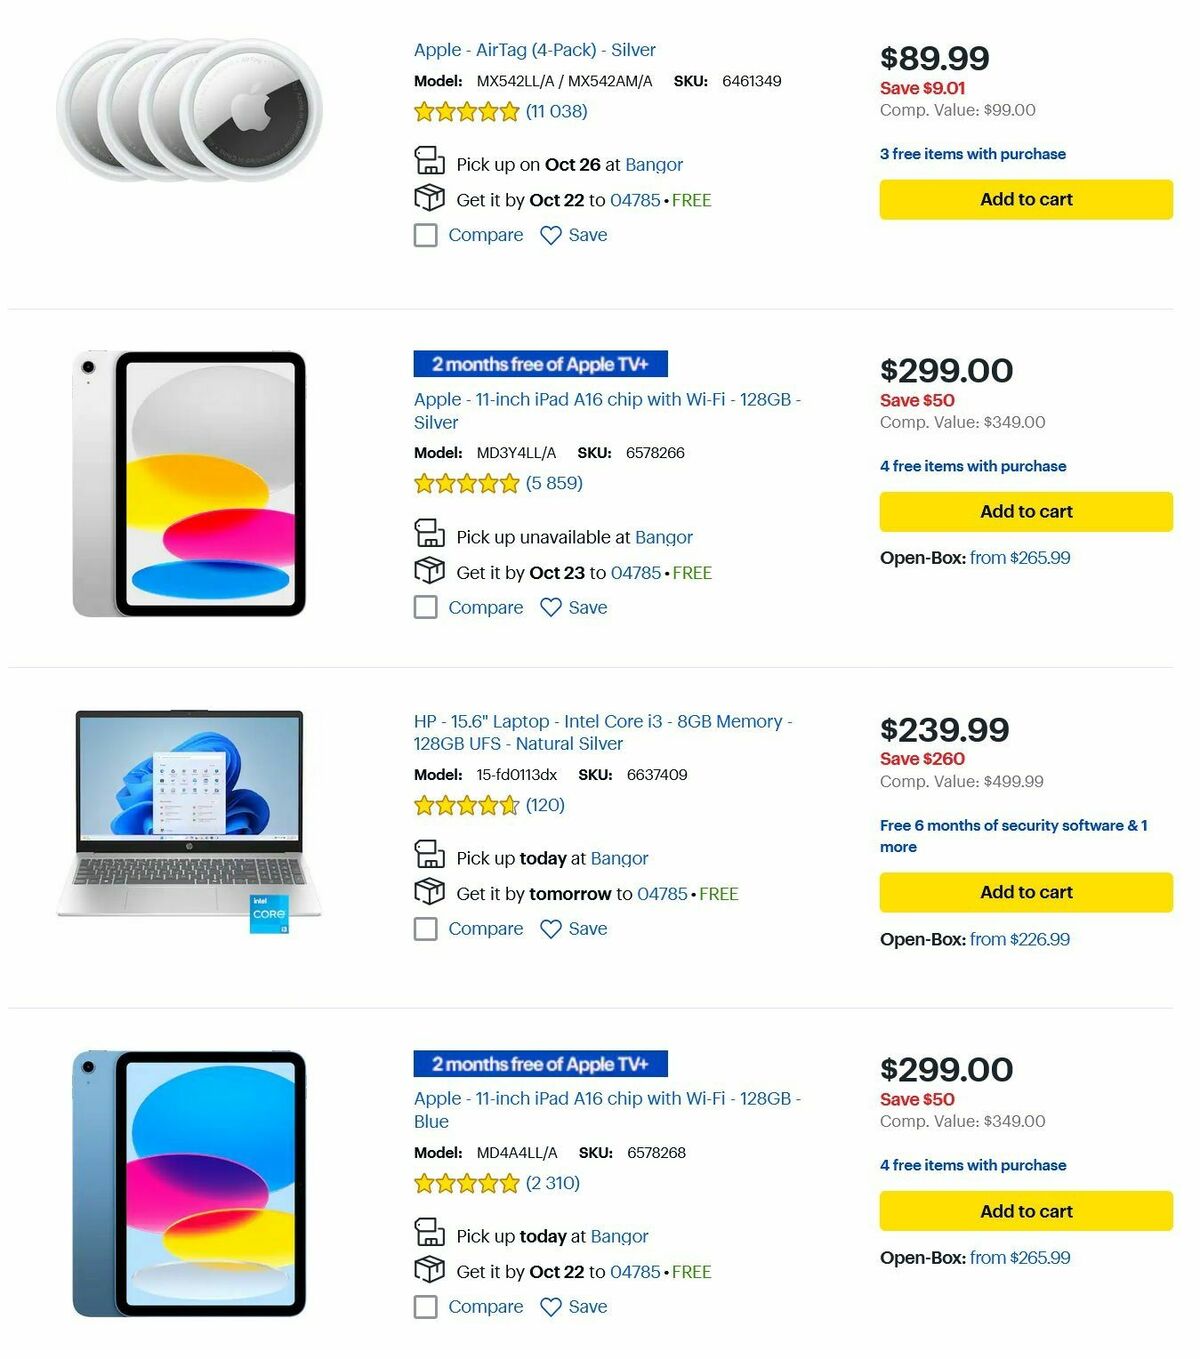The height and width of the screenshot is (1359, 1200).
Task: Check the Compare box for the AirTag 4-Pack
Action: [425, 235]
